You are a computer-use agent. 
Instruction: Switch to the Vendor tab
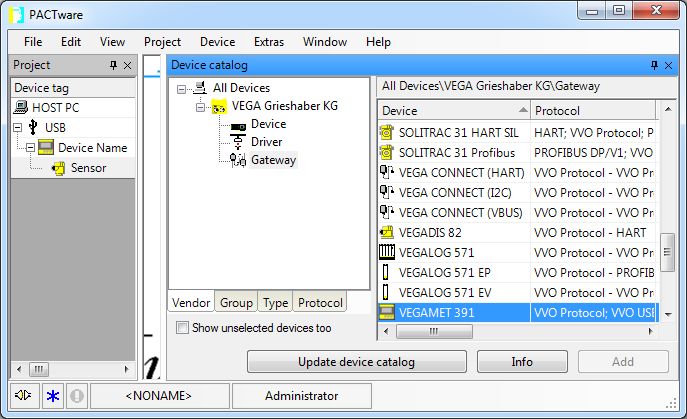click(191, 302)
